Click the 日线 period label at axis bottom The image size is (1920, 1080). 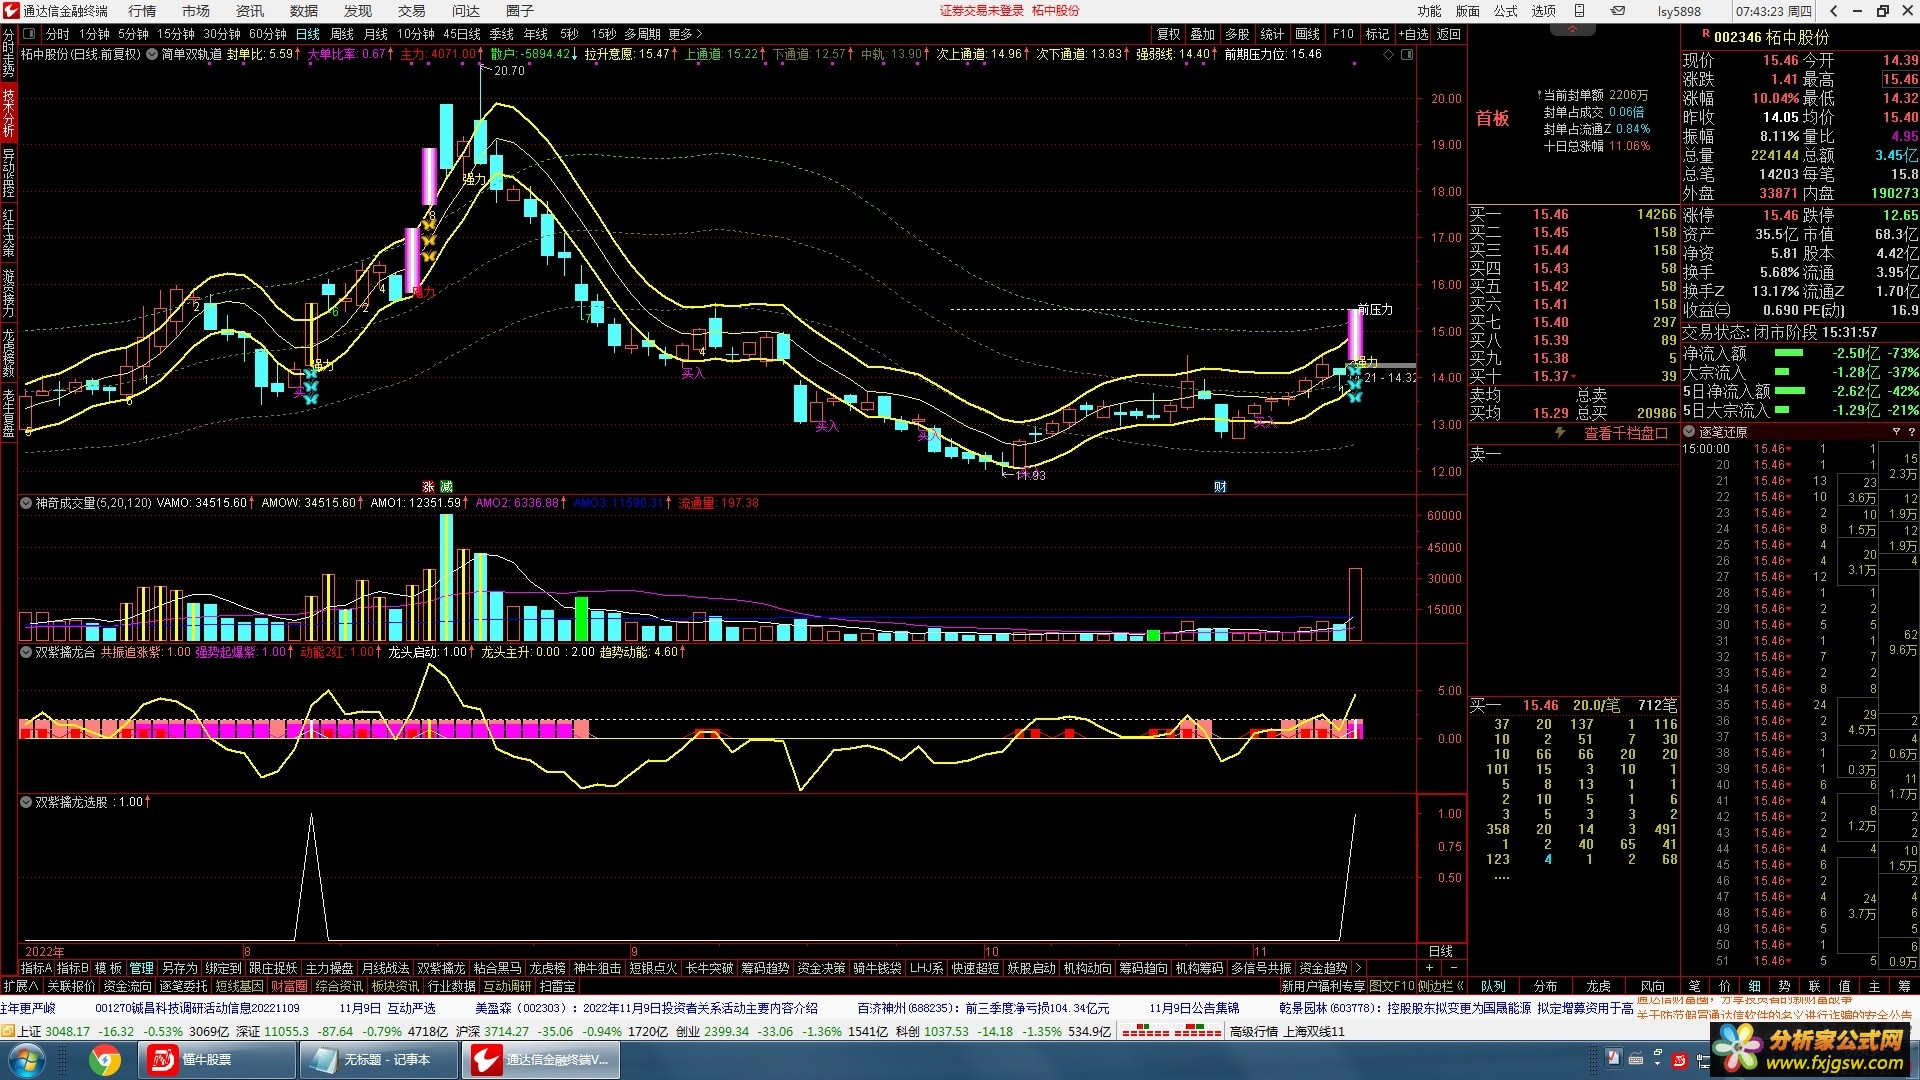(1441, 951)
